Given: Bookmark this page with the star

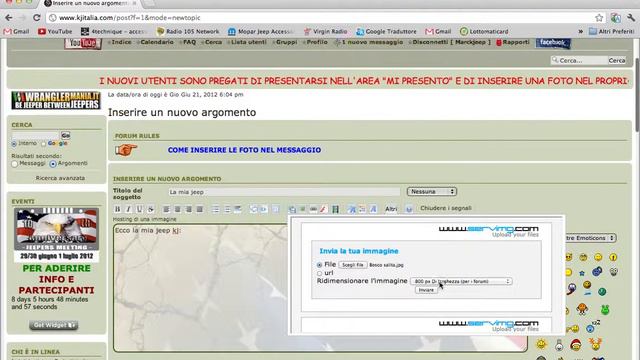Looking at the screenshot, I should click(599, 18).
